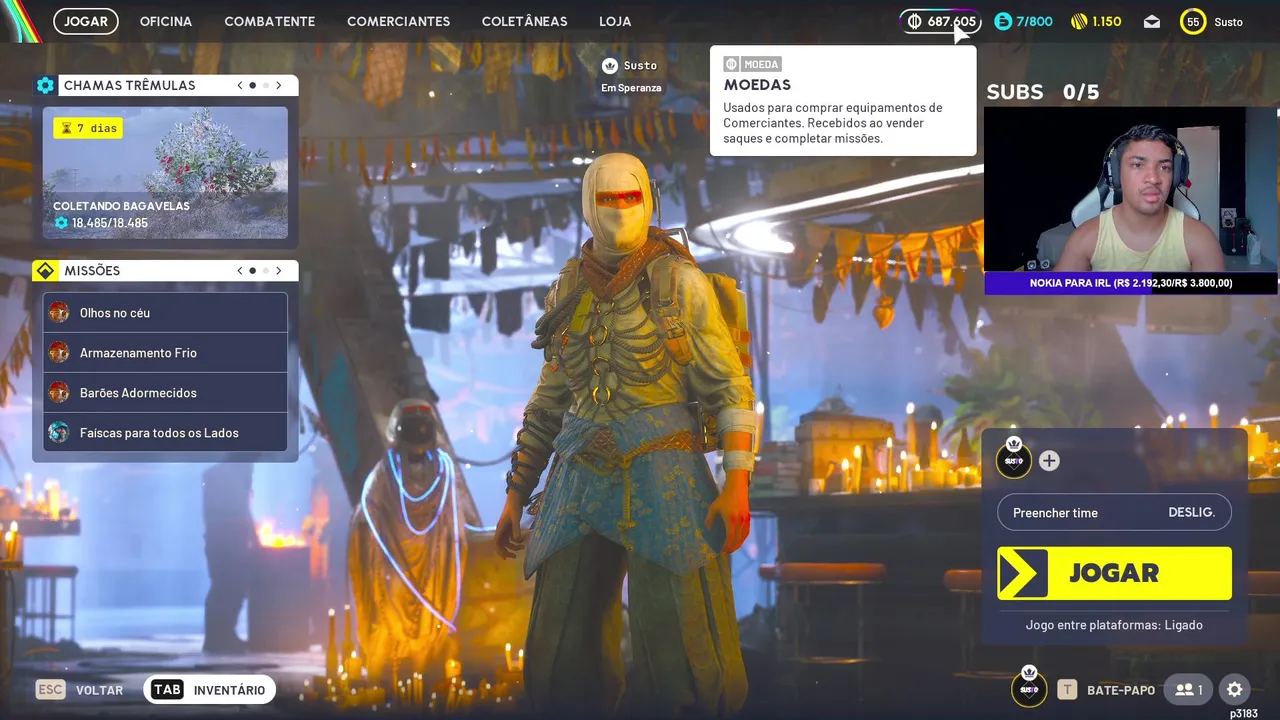Click the Barões Adormecidos trader portrait icon
The image size is (1280, 720).
pos(59,392)
